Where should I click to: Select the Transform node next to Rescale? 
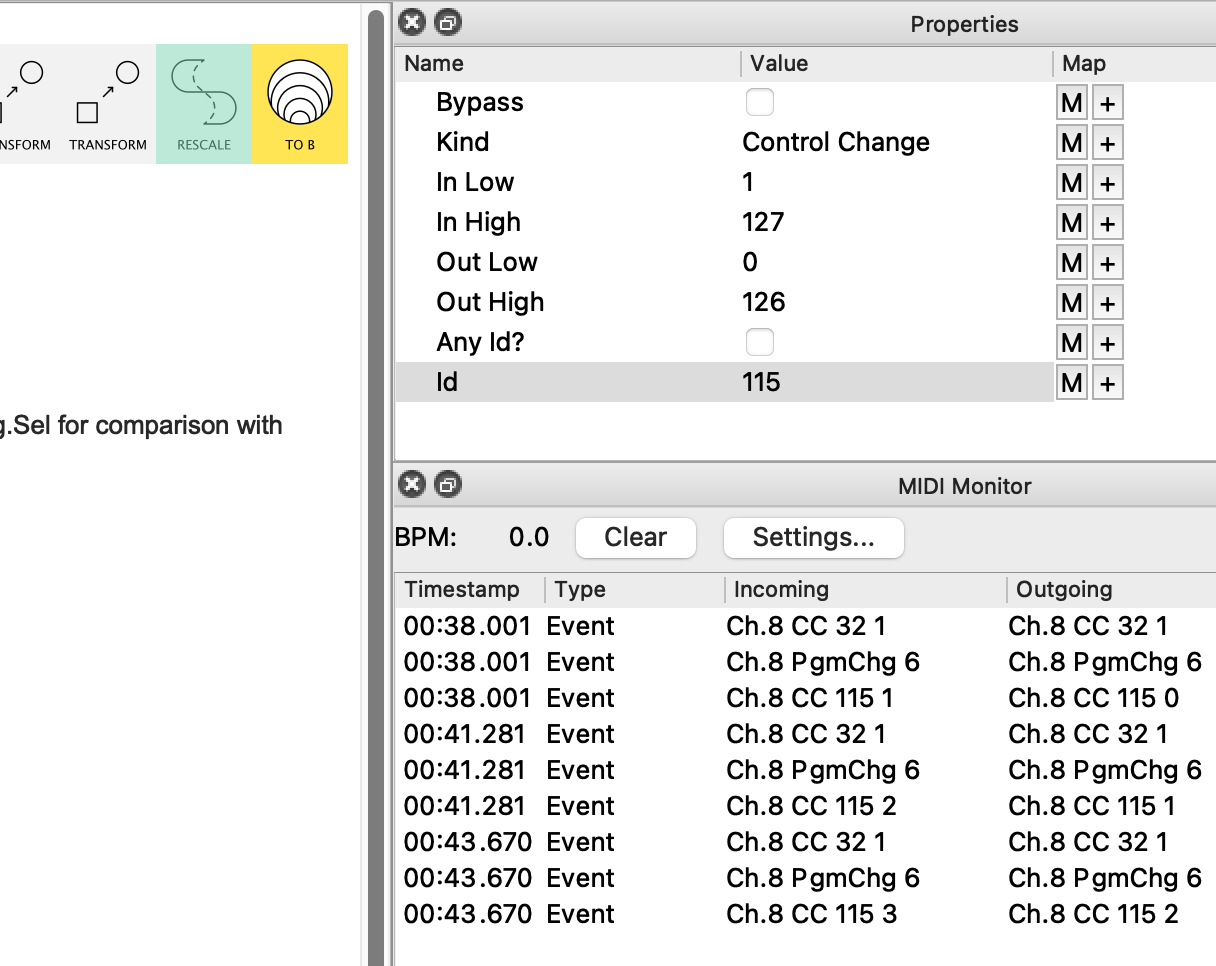point(108,103)
